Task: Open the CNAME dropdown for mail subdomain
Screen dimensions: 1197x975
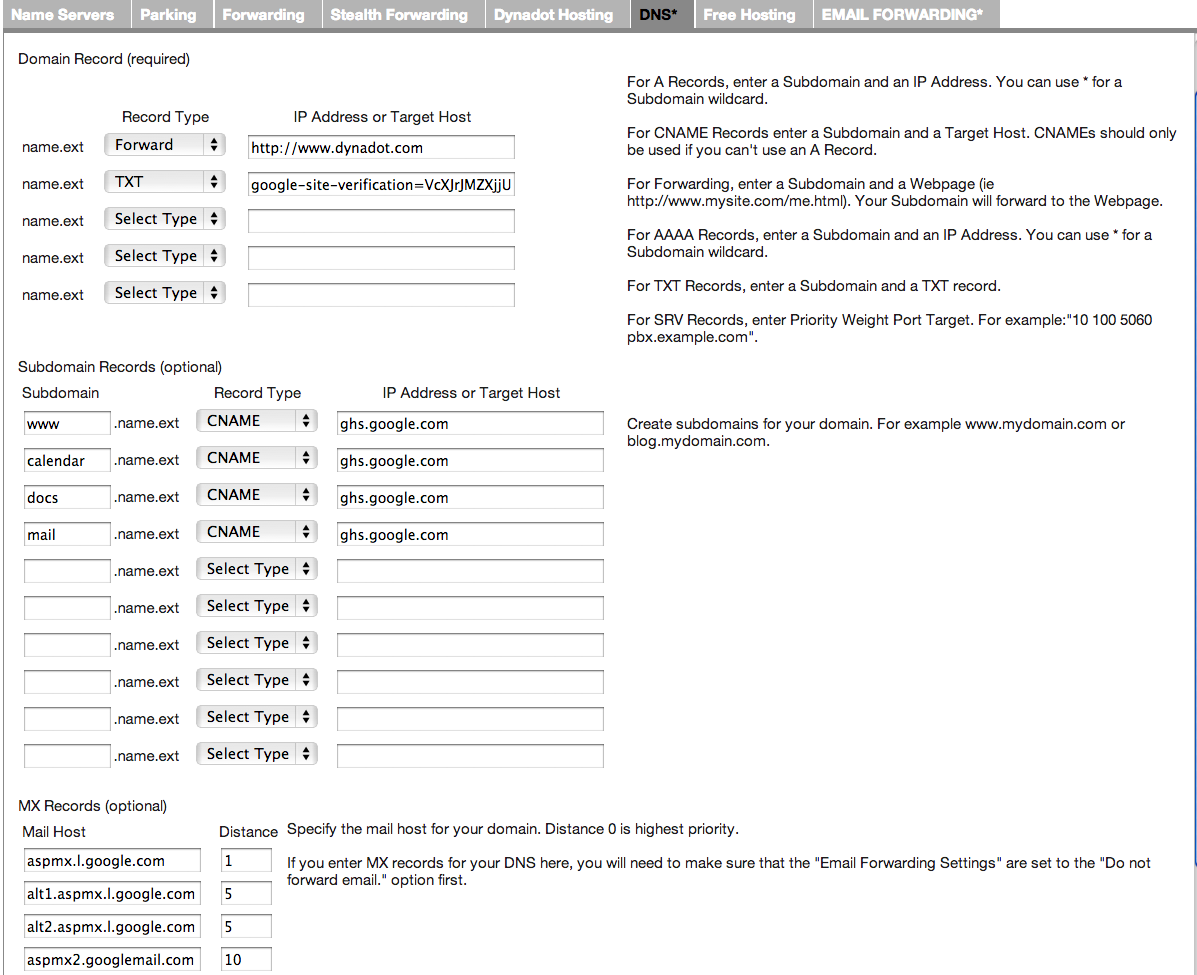Action: pos(256,531)
